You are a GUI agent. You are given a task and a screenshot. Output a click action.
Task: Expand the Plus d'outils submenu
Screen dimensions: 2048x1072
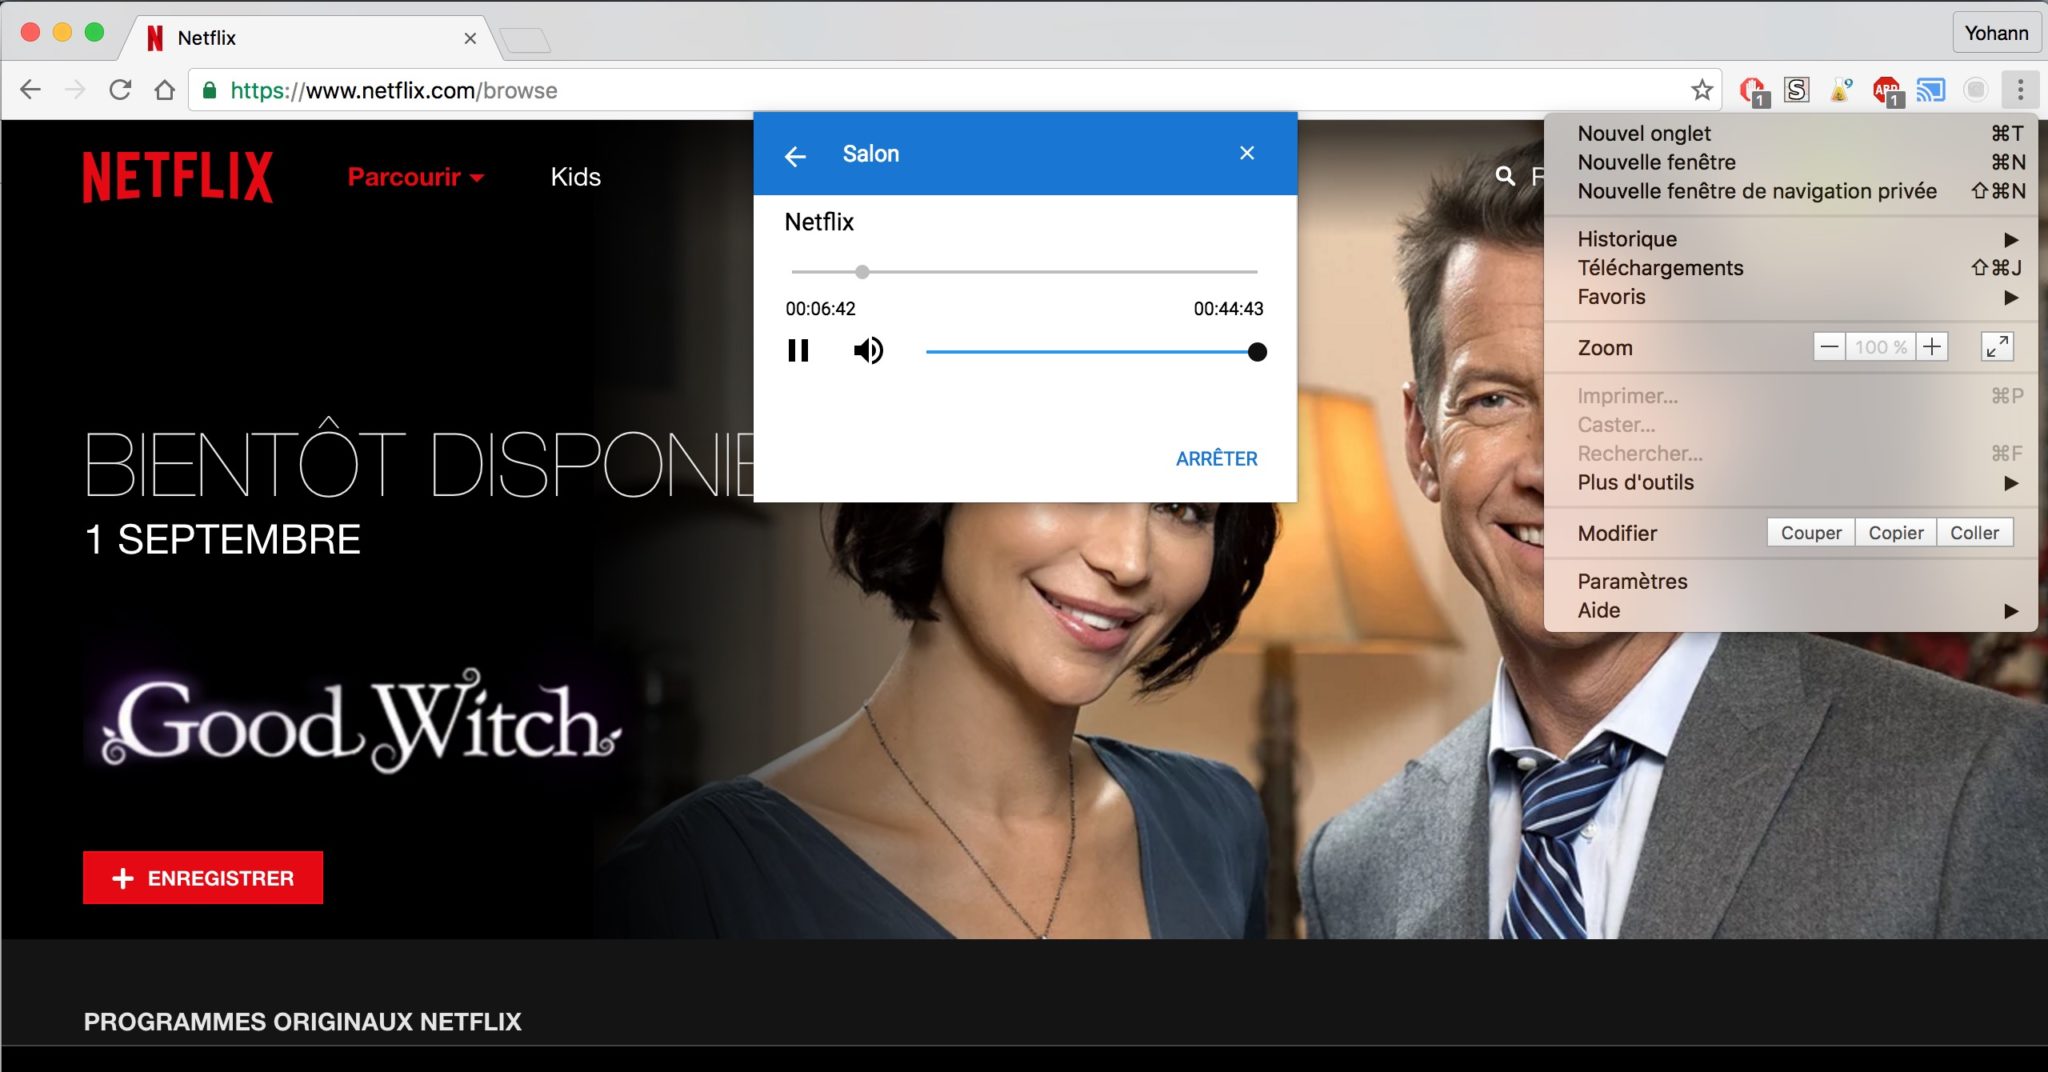1790,483
